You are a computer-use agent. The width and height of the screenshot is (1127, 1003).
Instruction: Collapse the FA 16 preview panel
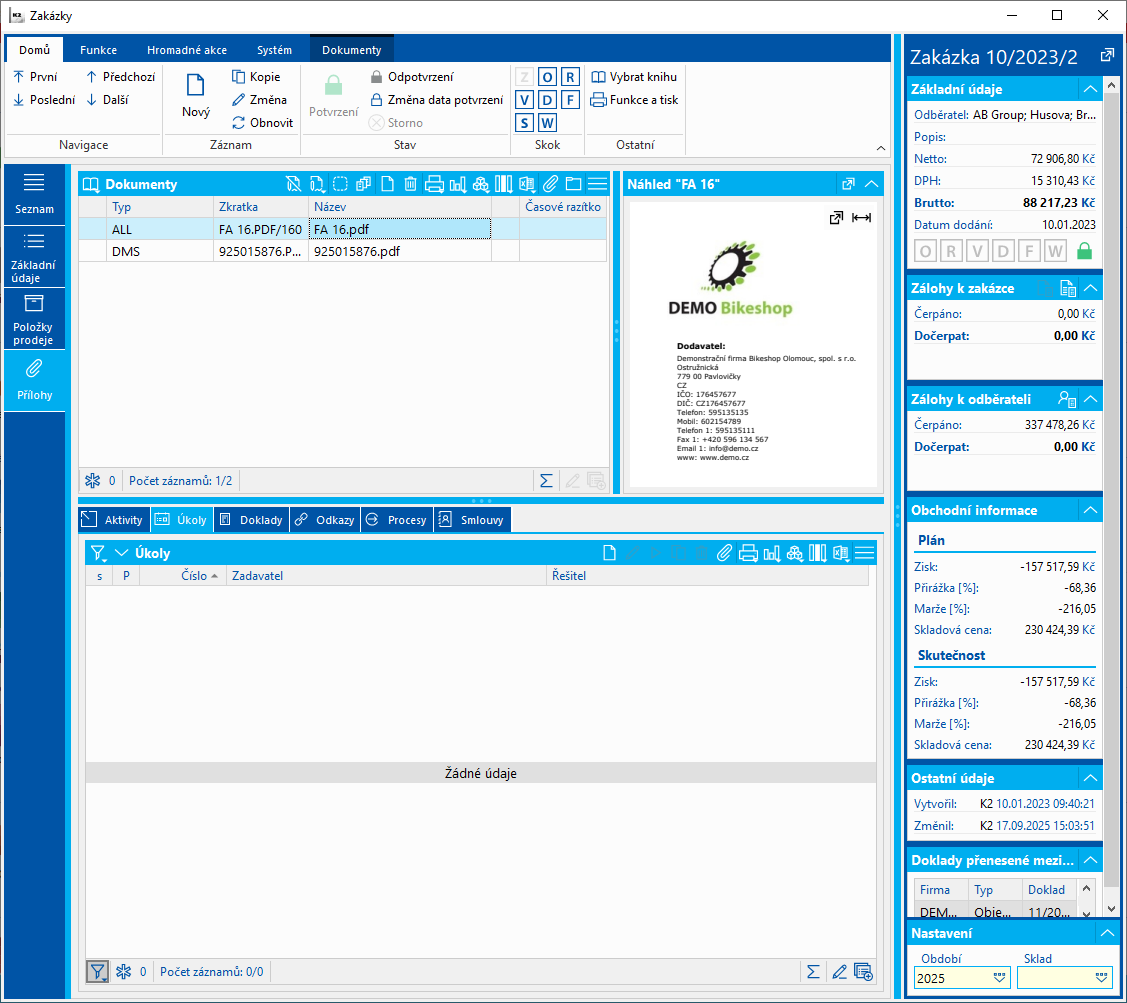pos(871,184)
